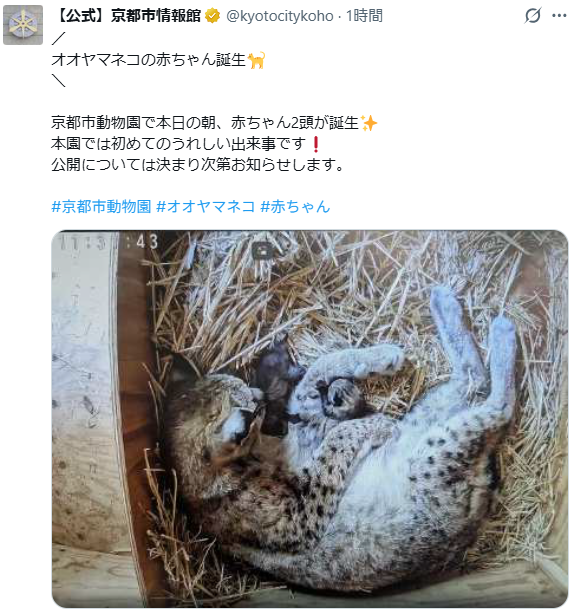570x615 pixels.
Task: Open the 1時間 timestamp link
Action: (364, 16)
